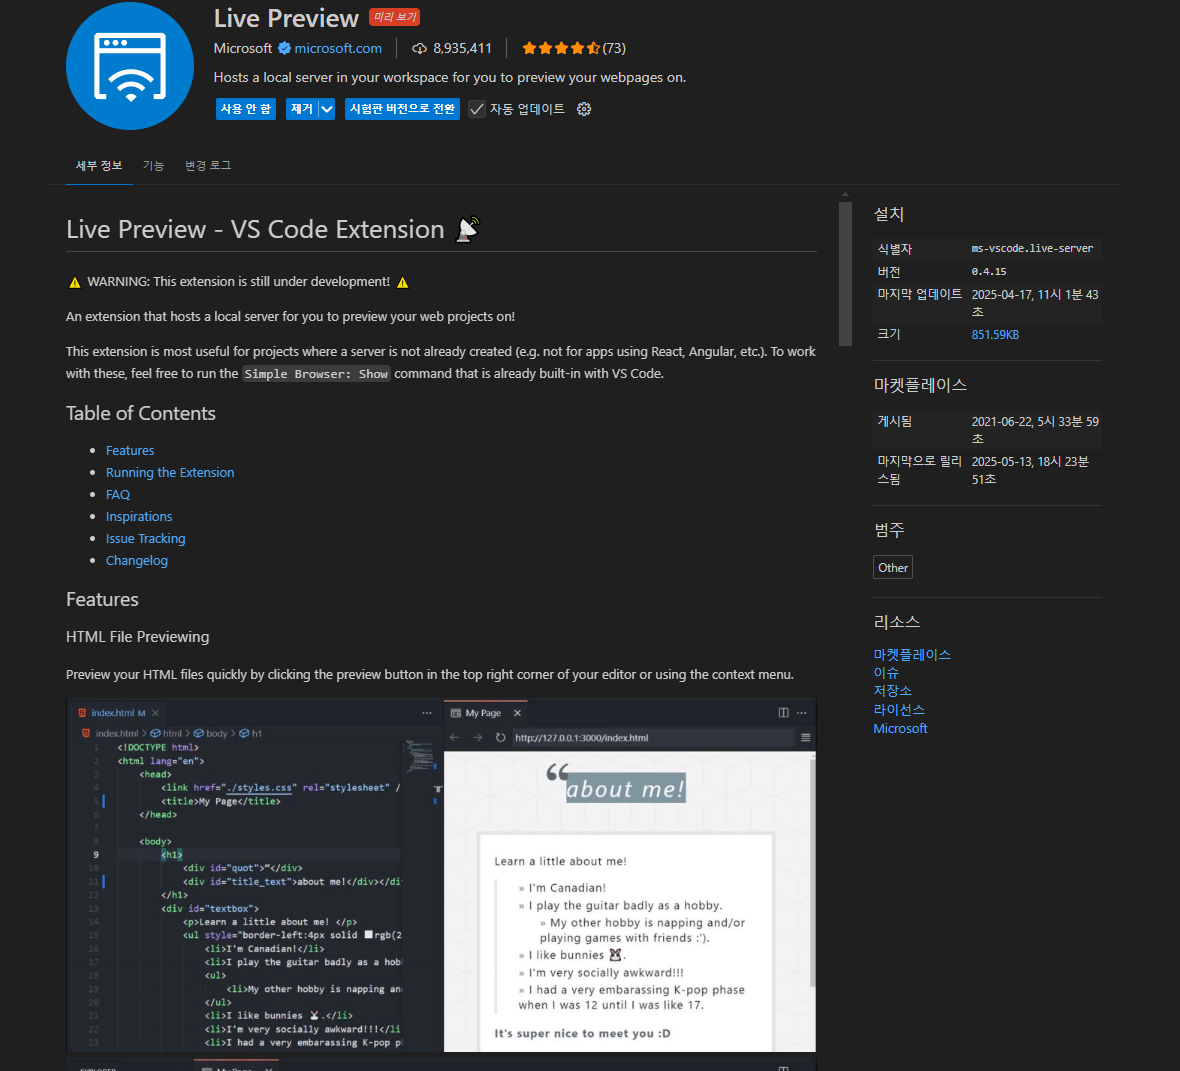Click the Live Preview extension logo icon
Viewport: 1180px width, 1071px height.
(x=129, y=66)
